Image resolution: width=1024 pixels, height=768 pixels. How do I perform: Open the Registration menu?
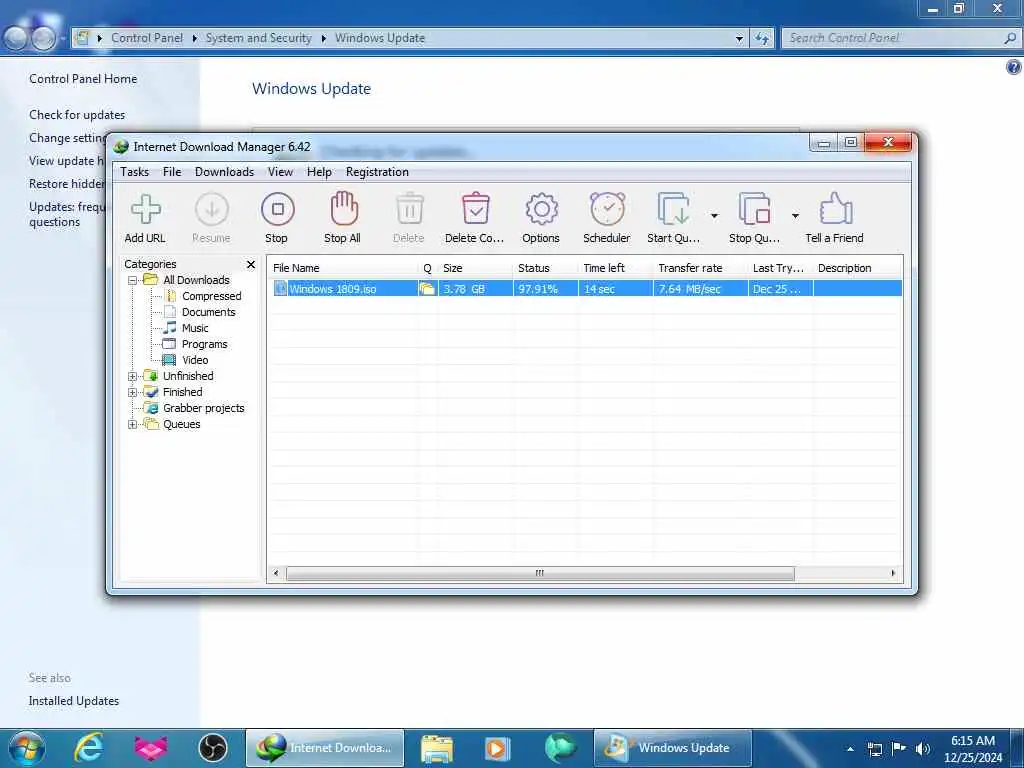(x=377, y=172)
